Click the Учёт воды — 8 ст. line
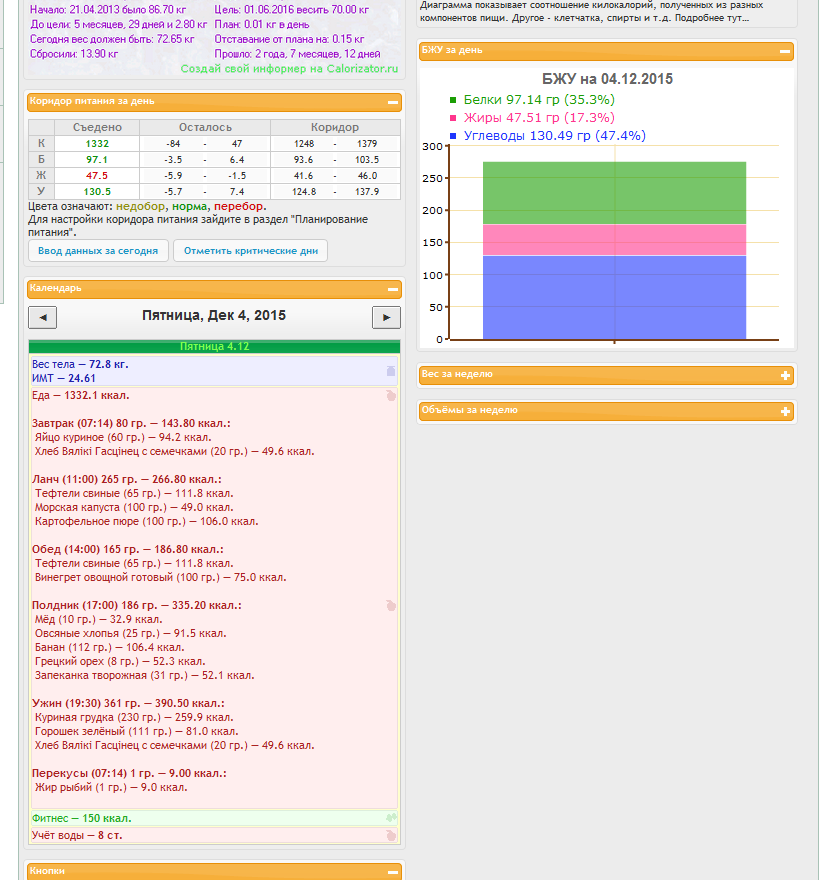 (77, 835)
